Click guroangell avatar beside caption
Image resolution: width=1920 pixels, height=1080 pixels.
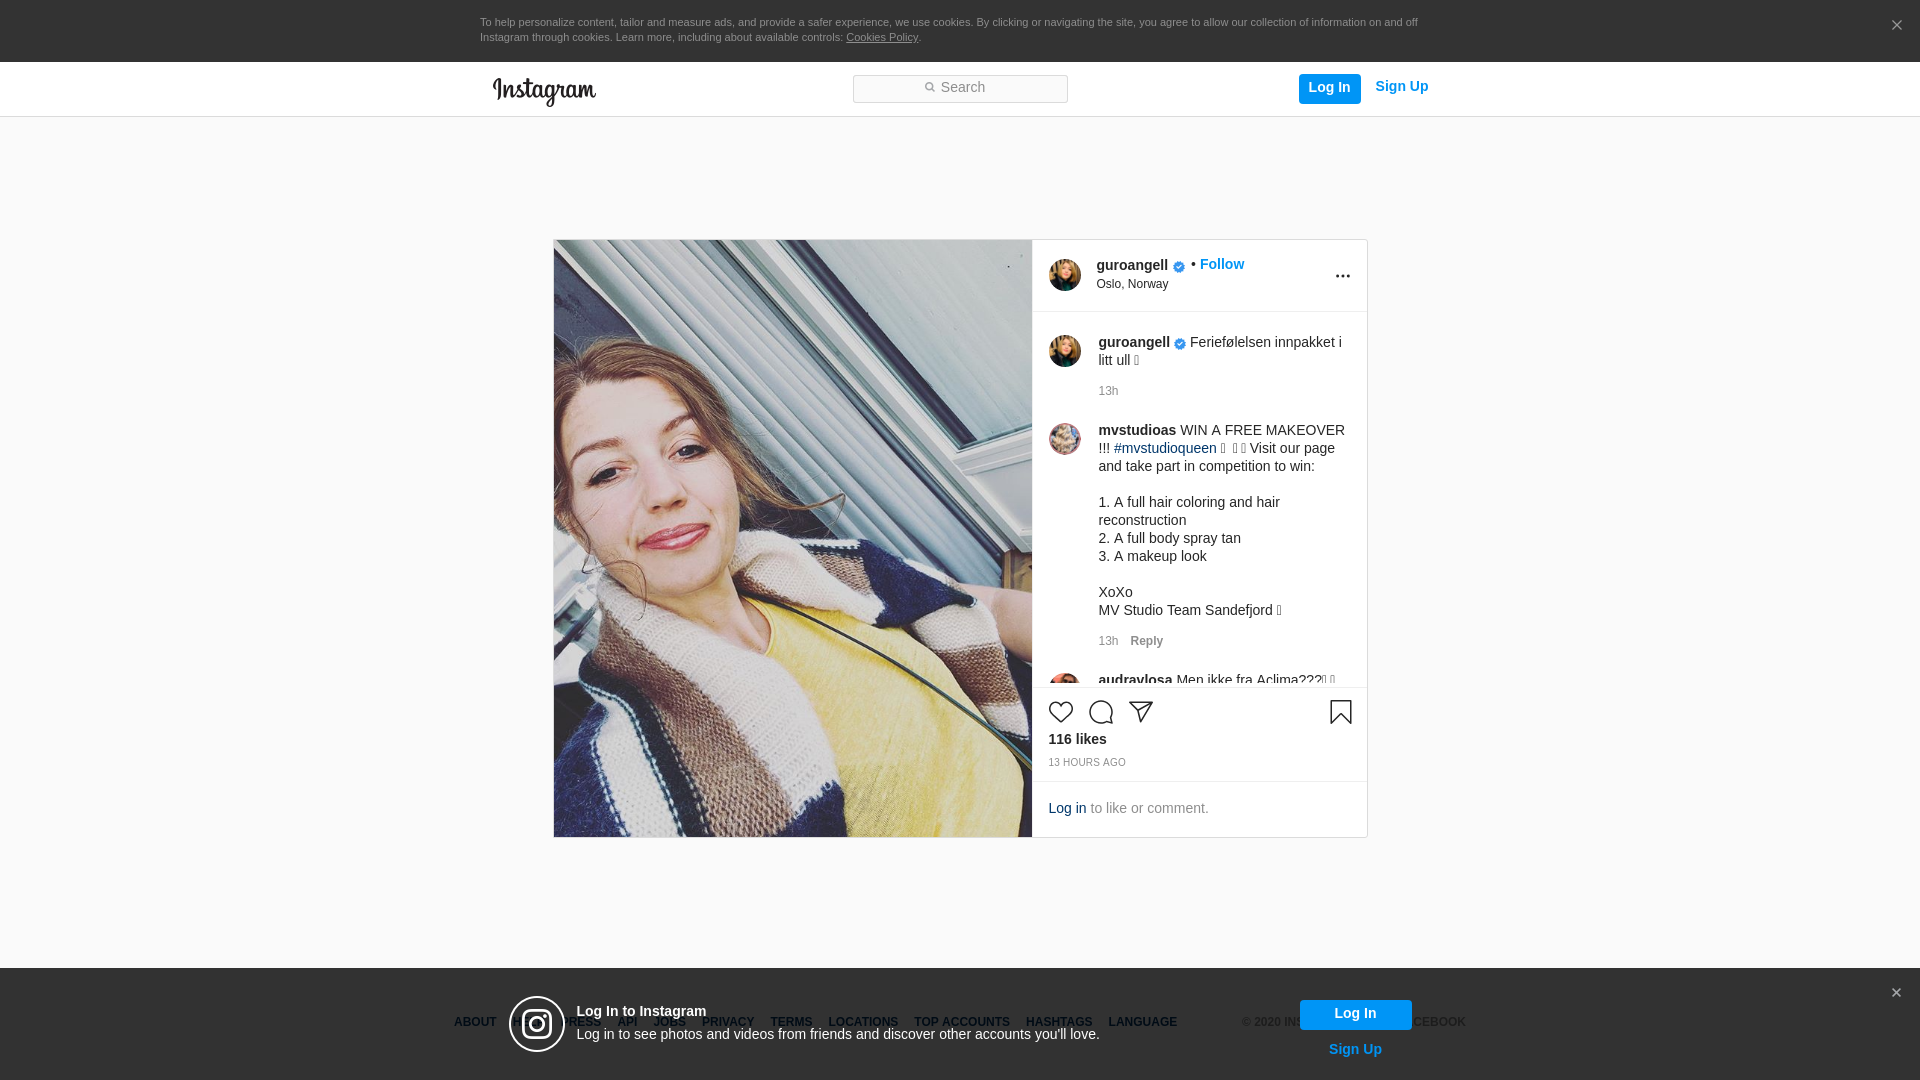pos(1064,351)
